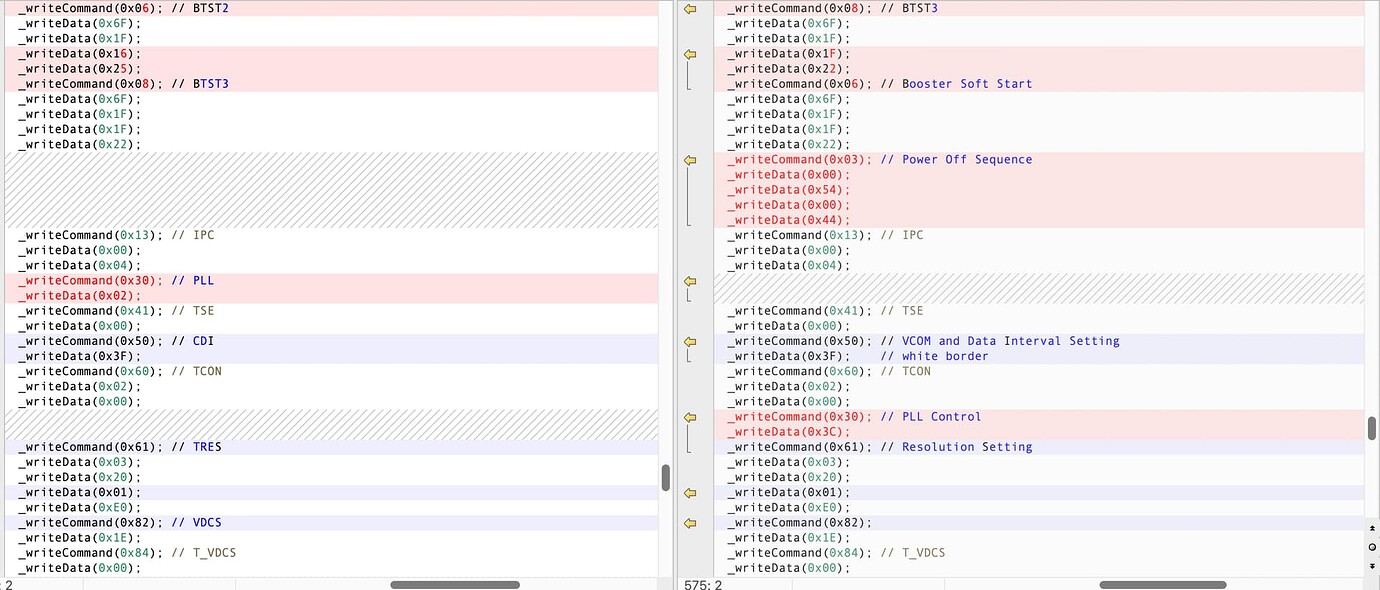The image size is (1380, 590).
Task: Jump to previous difference with the double-up arrow
Action: click(1372, 528)
